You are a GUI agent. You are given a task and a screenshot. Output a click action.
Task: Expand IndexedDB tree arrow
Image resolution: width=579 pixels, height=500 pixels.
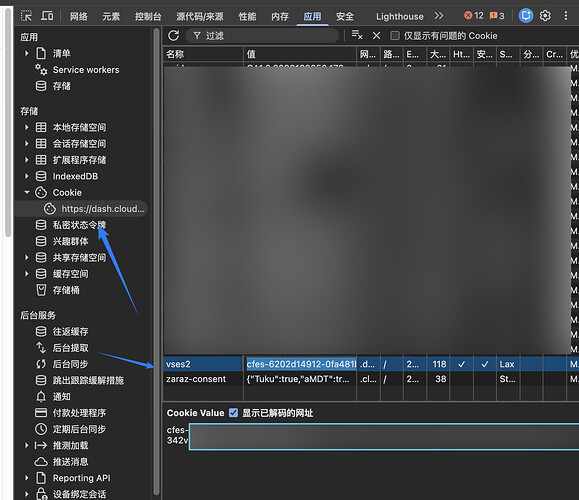point(27,176)
